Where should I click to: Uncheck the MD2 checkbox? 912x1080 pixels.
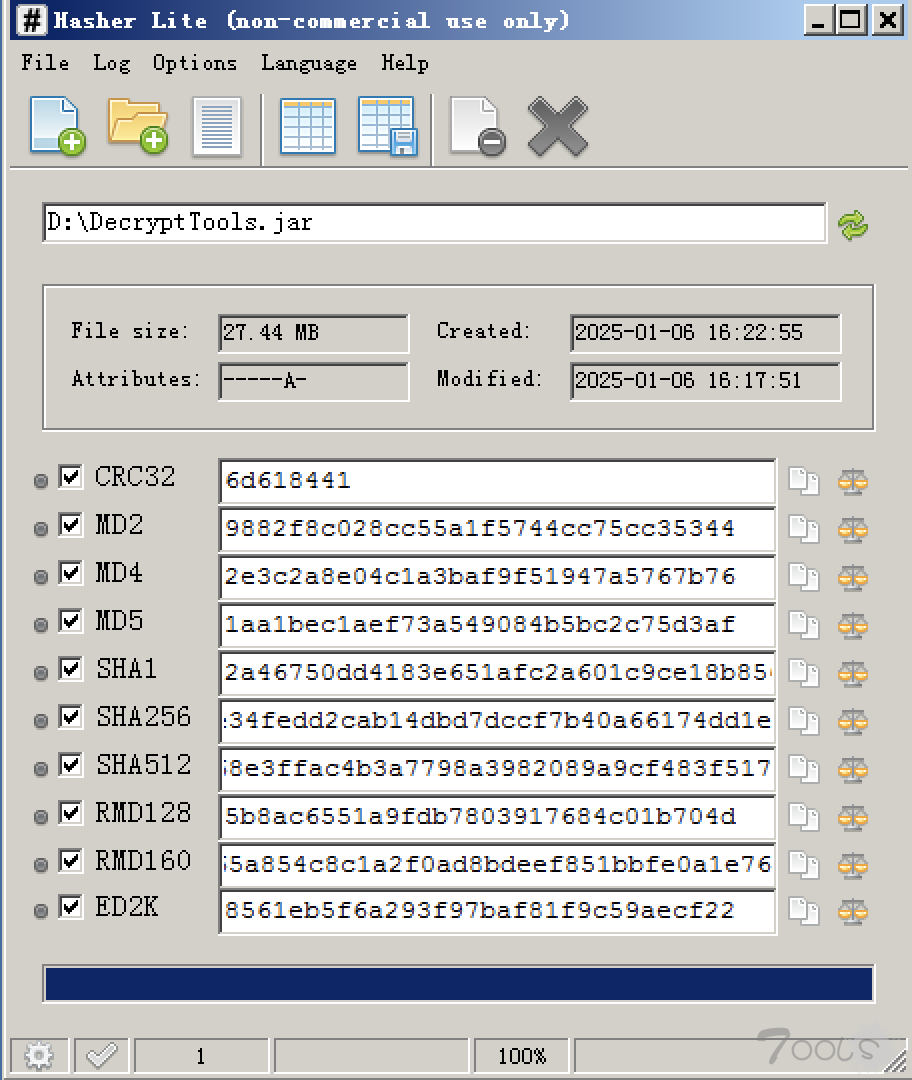click(70, 525)
